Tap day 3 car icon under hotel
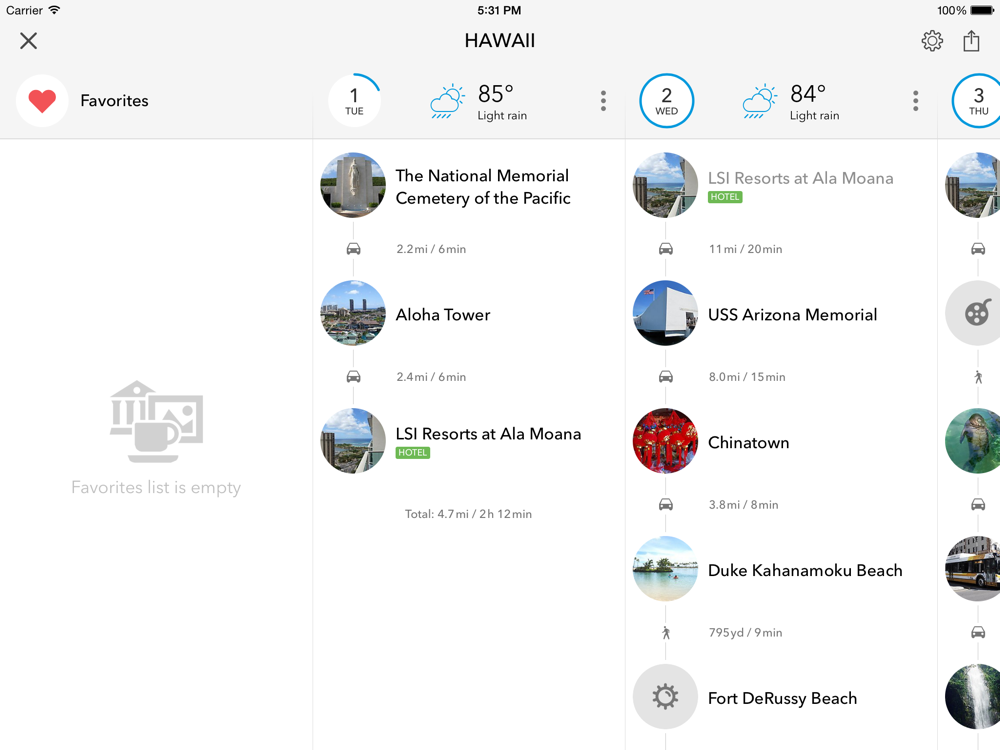This screenshot has height=750, width=1000. (x=978, y=249)
